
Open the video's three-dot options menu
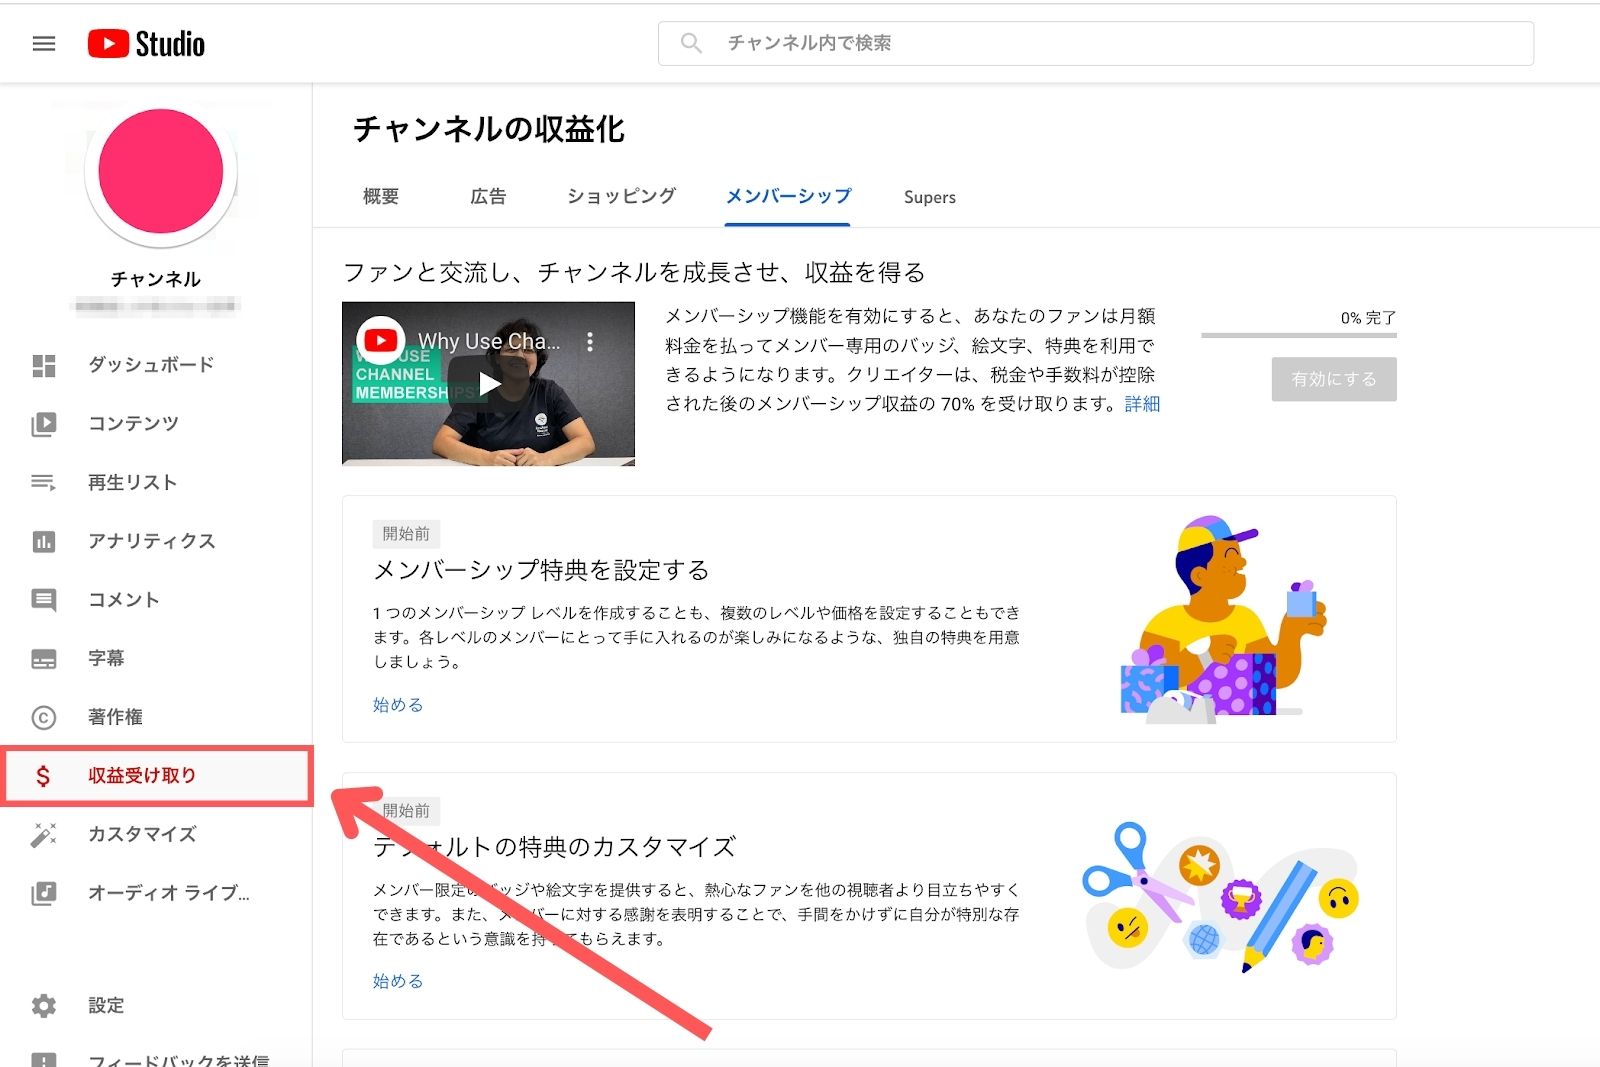590,342
